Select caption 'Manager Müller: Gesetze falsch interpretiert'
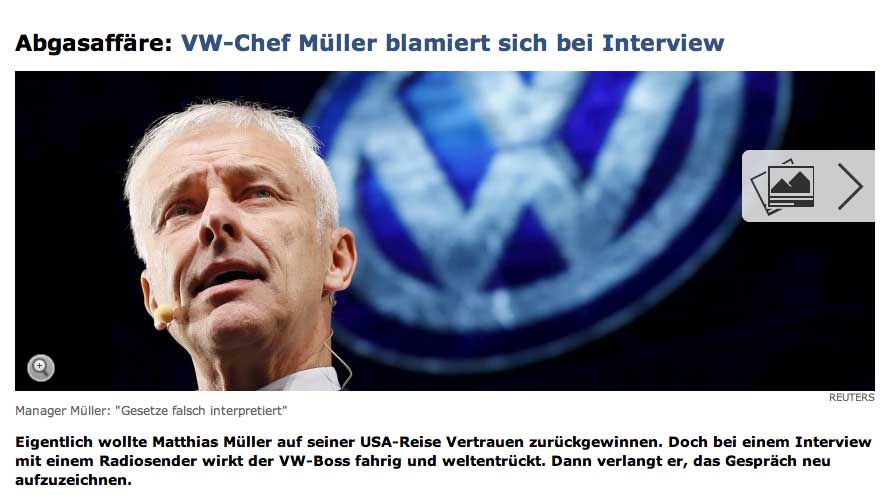891x501 pixels. pos(151,411)
